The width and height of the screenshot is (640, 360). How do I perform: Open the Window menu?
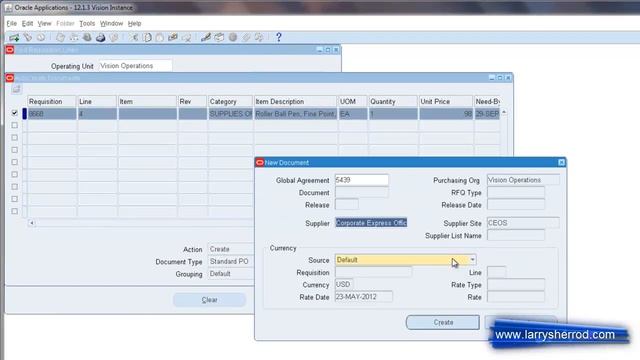(x=111, y=24)
